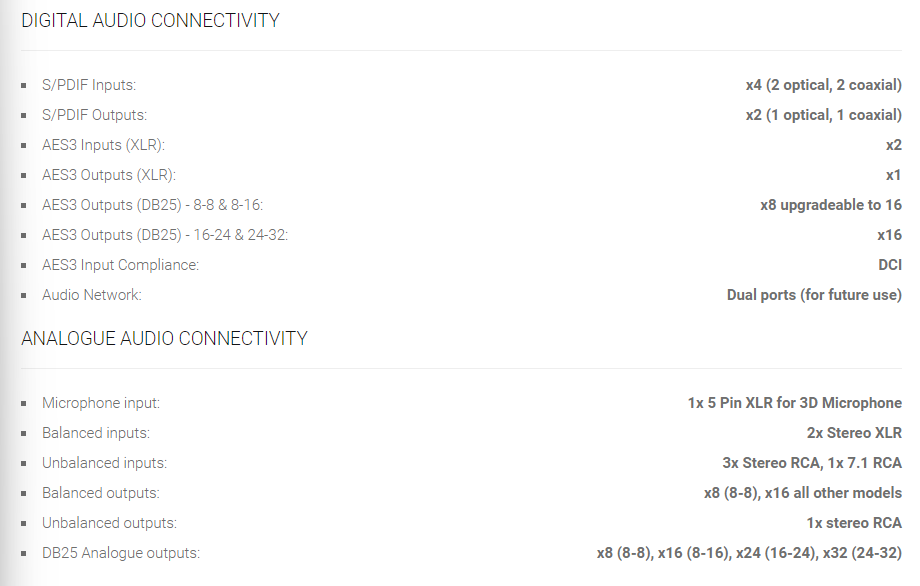
Task: Click the '1x stereo RCA' value
Action: [854, 523]
